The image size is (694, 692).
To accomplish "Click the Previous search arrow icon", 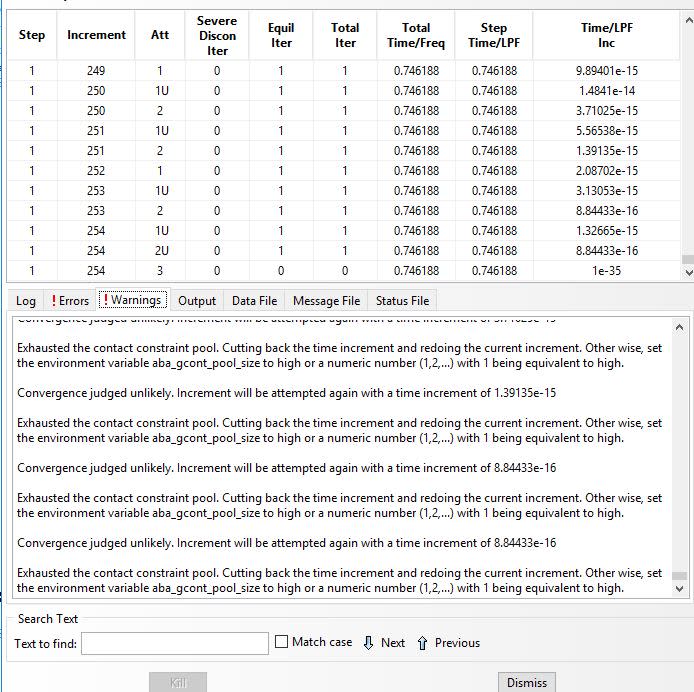I will click(x=422, y=642).
